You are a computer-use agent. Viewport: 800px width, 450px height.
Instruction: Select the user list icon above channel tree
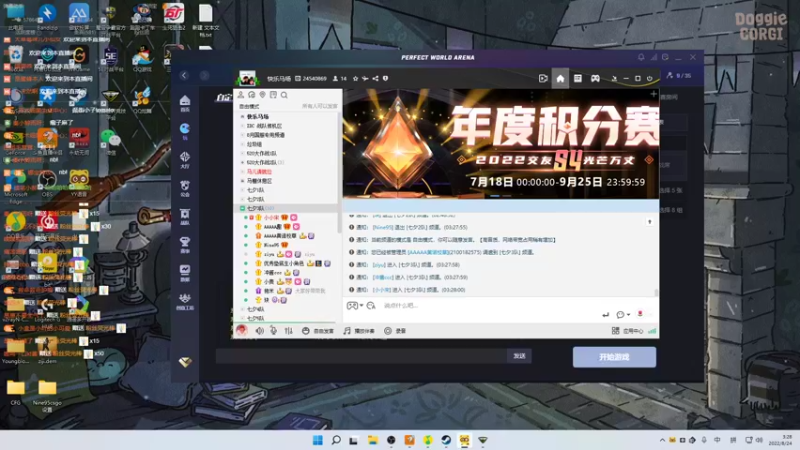click(x=241, y=95)
